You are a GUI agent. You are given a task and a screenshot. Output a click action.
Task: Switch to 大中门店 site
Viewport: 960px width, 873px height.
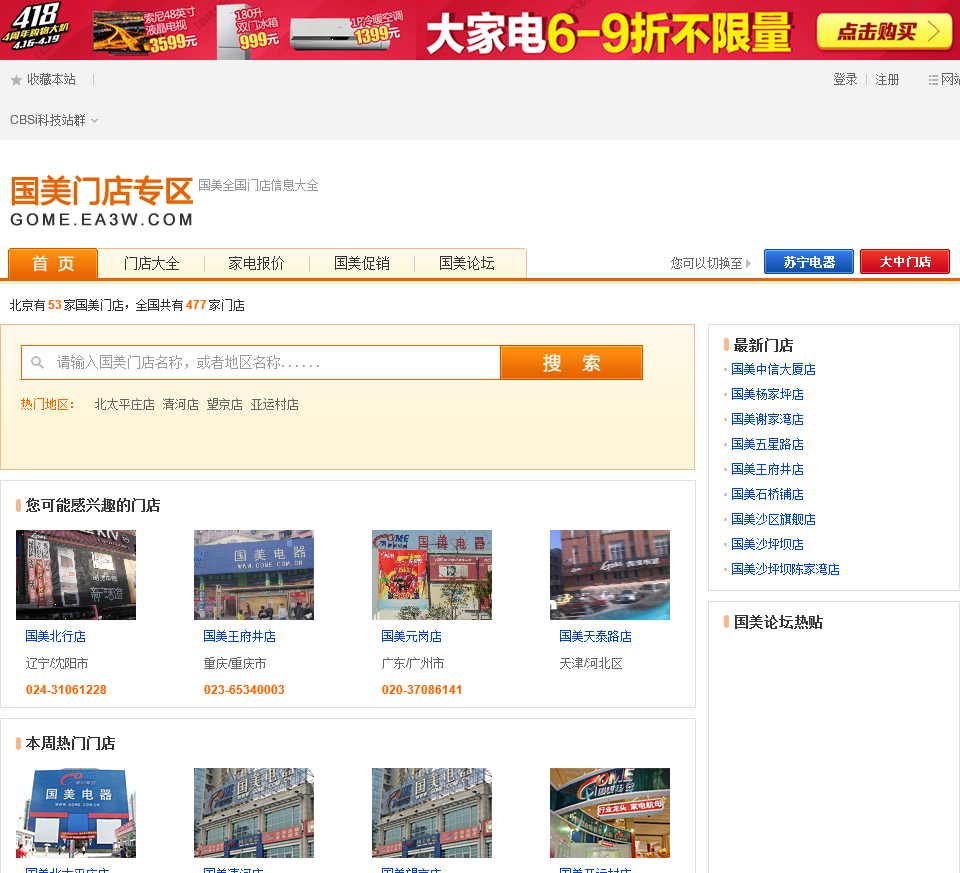pos(905,262)
